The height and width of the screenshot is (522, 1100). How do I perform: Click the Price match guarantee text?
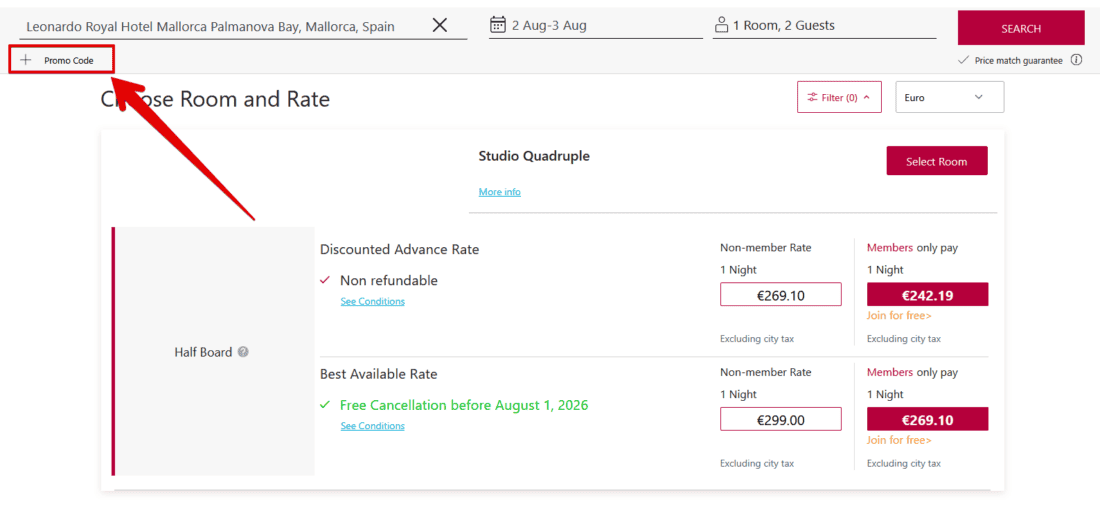(1019, 61)
